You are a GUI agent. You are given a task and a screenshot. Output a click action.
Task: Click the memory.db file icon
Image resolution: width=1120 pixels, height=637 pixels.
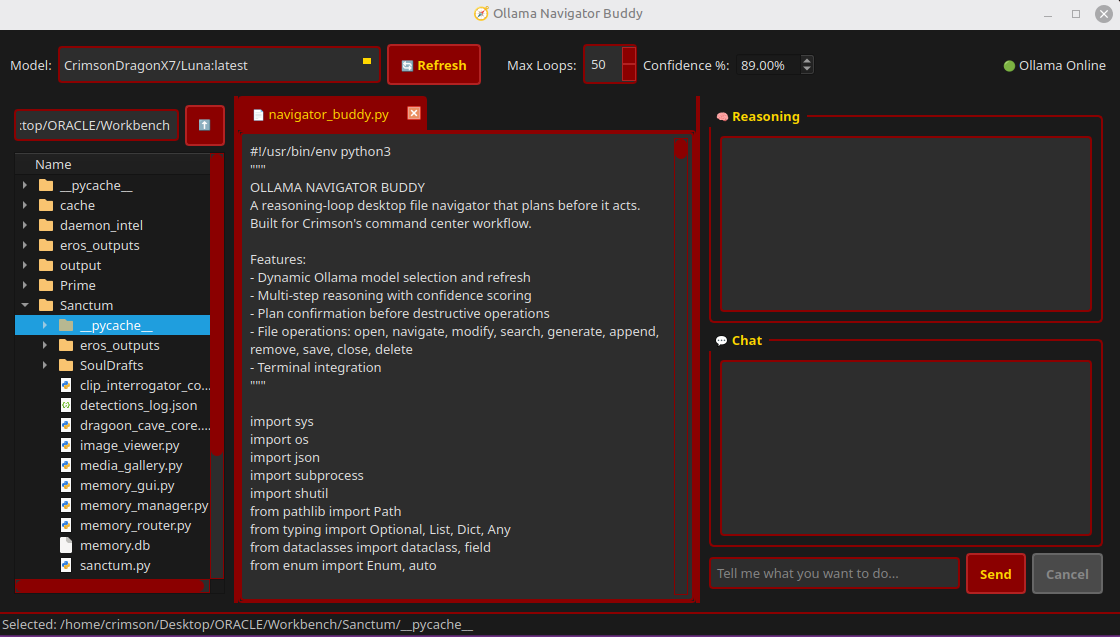(x=66, y=545)
